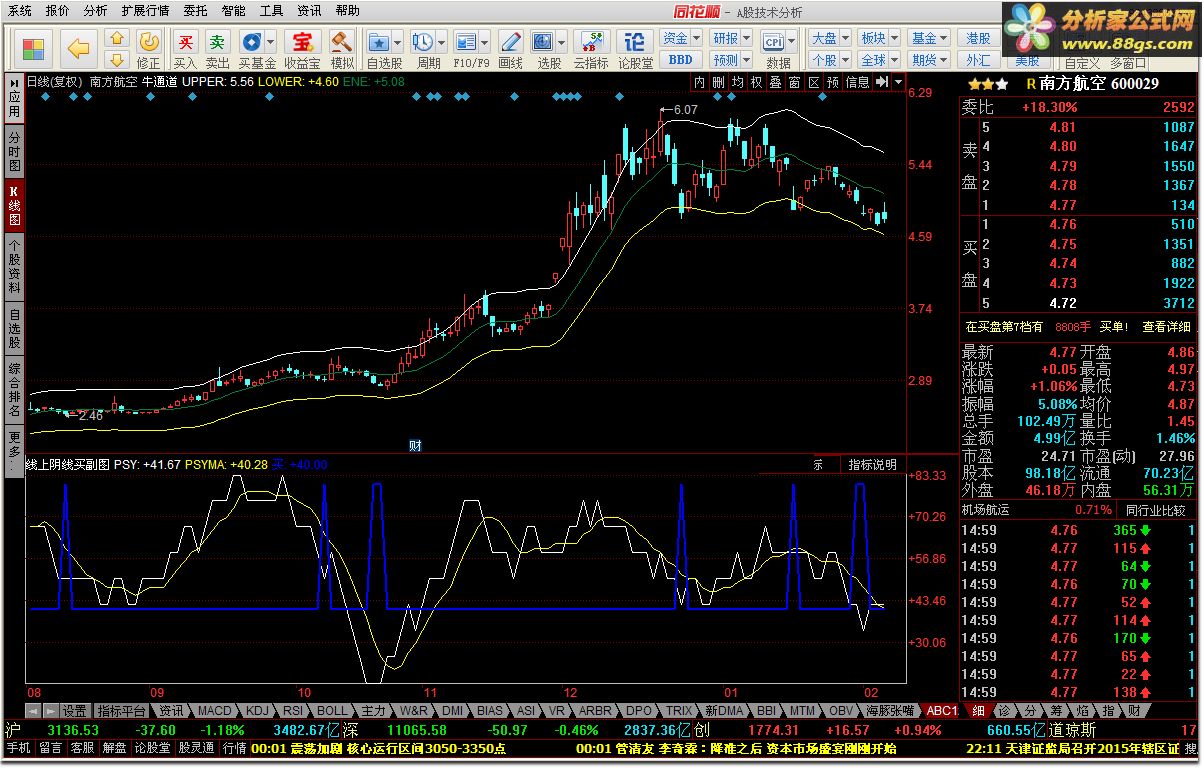
Task: Open the 分时图 sidebar tab
Action: (x=14, y=150)
